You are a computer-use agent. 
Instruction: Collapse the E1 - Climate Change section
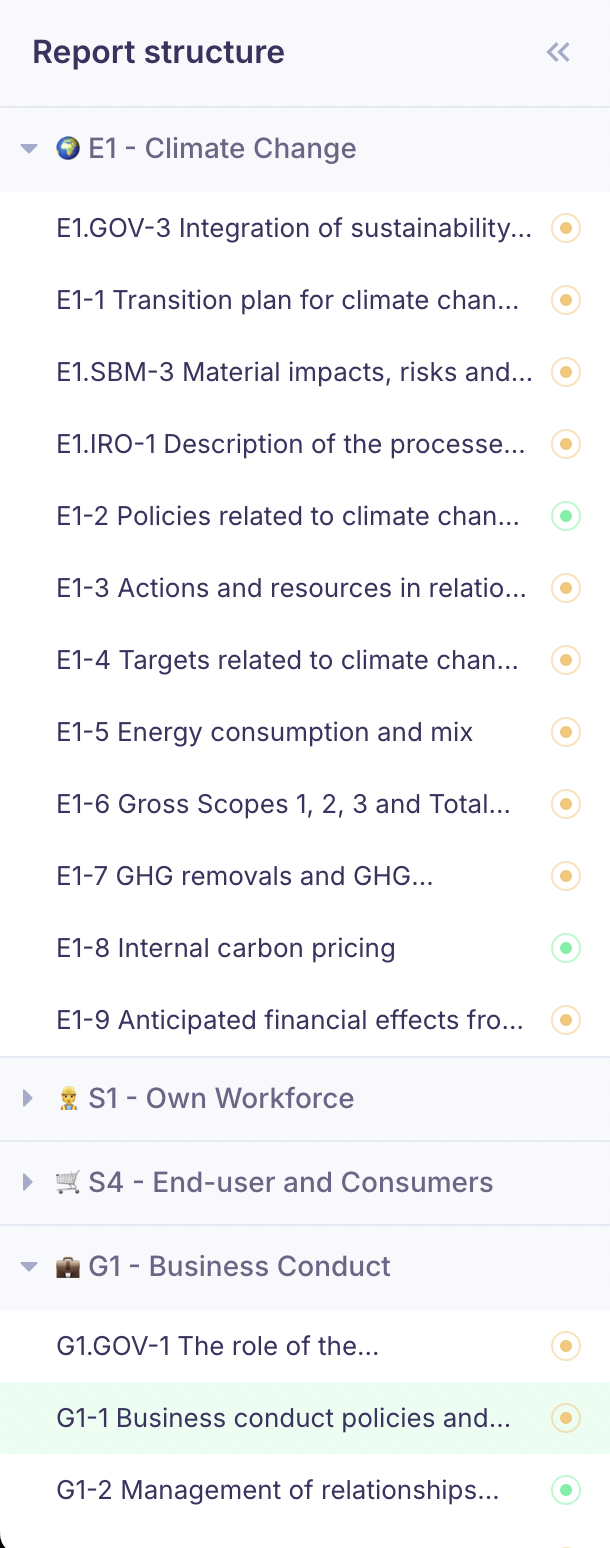click(x=29, y=149)
